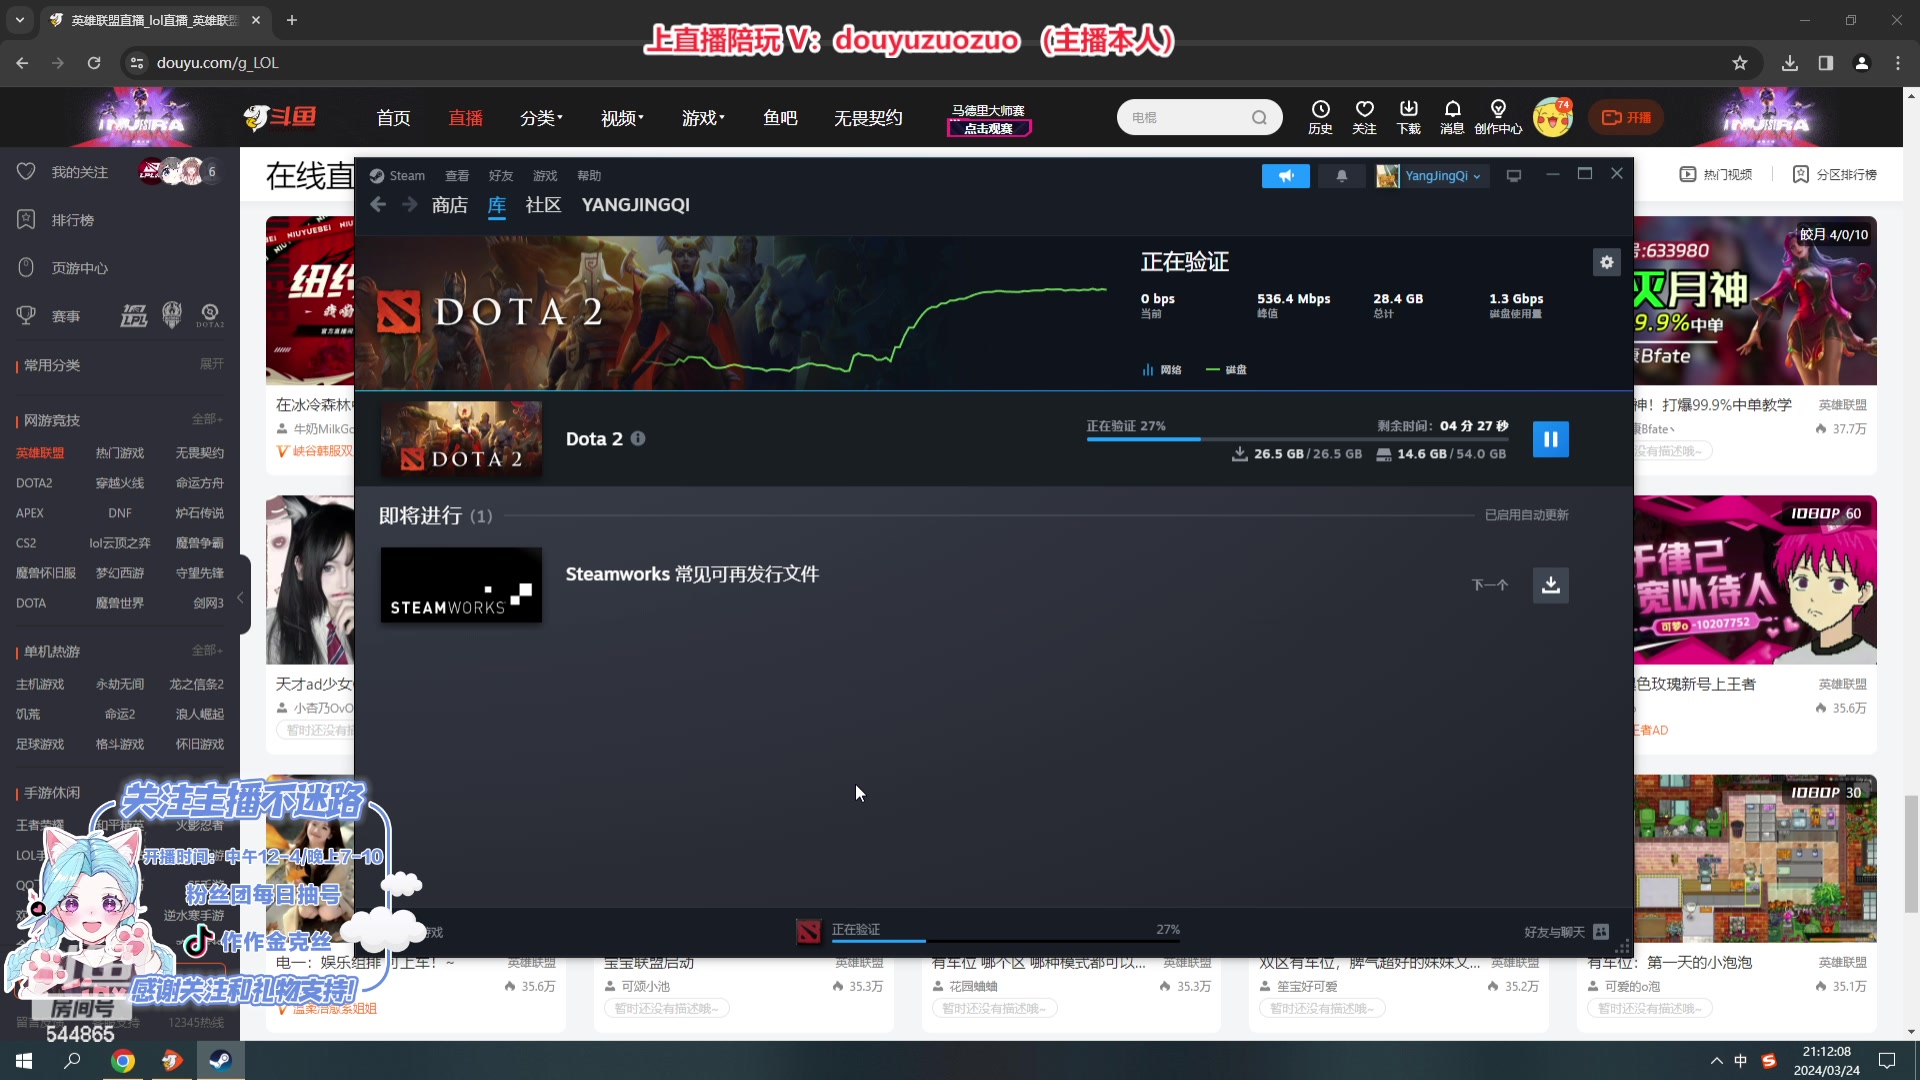Open the 好友 menu in Steam

click(x=501, y=176)
